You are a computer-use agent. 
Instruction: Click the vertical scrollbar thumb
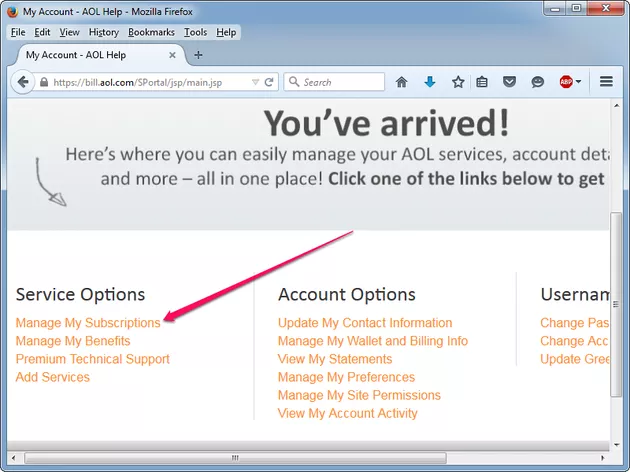[x=616, y=304]
